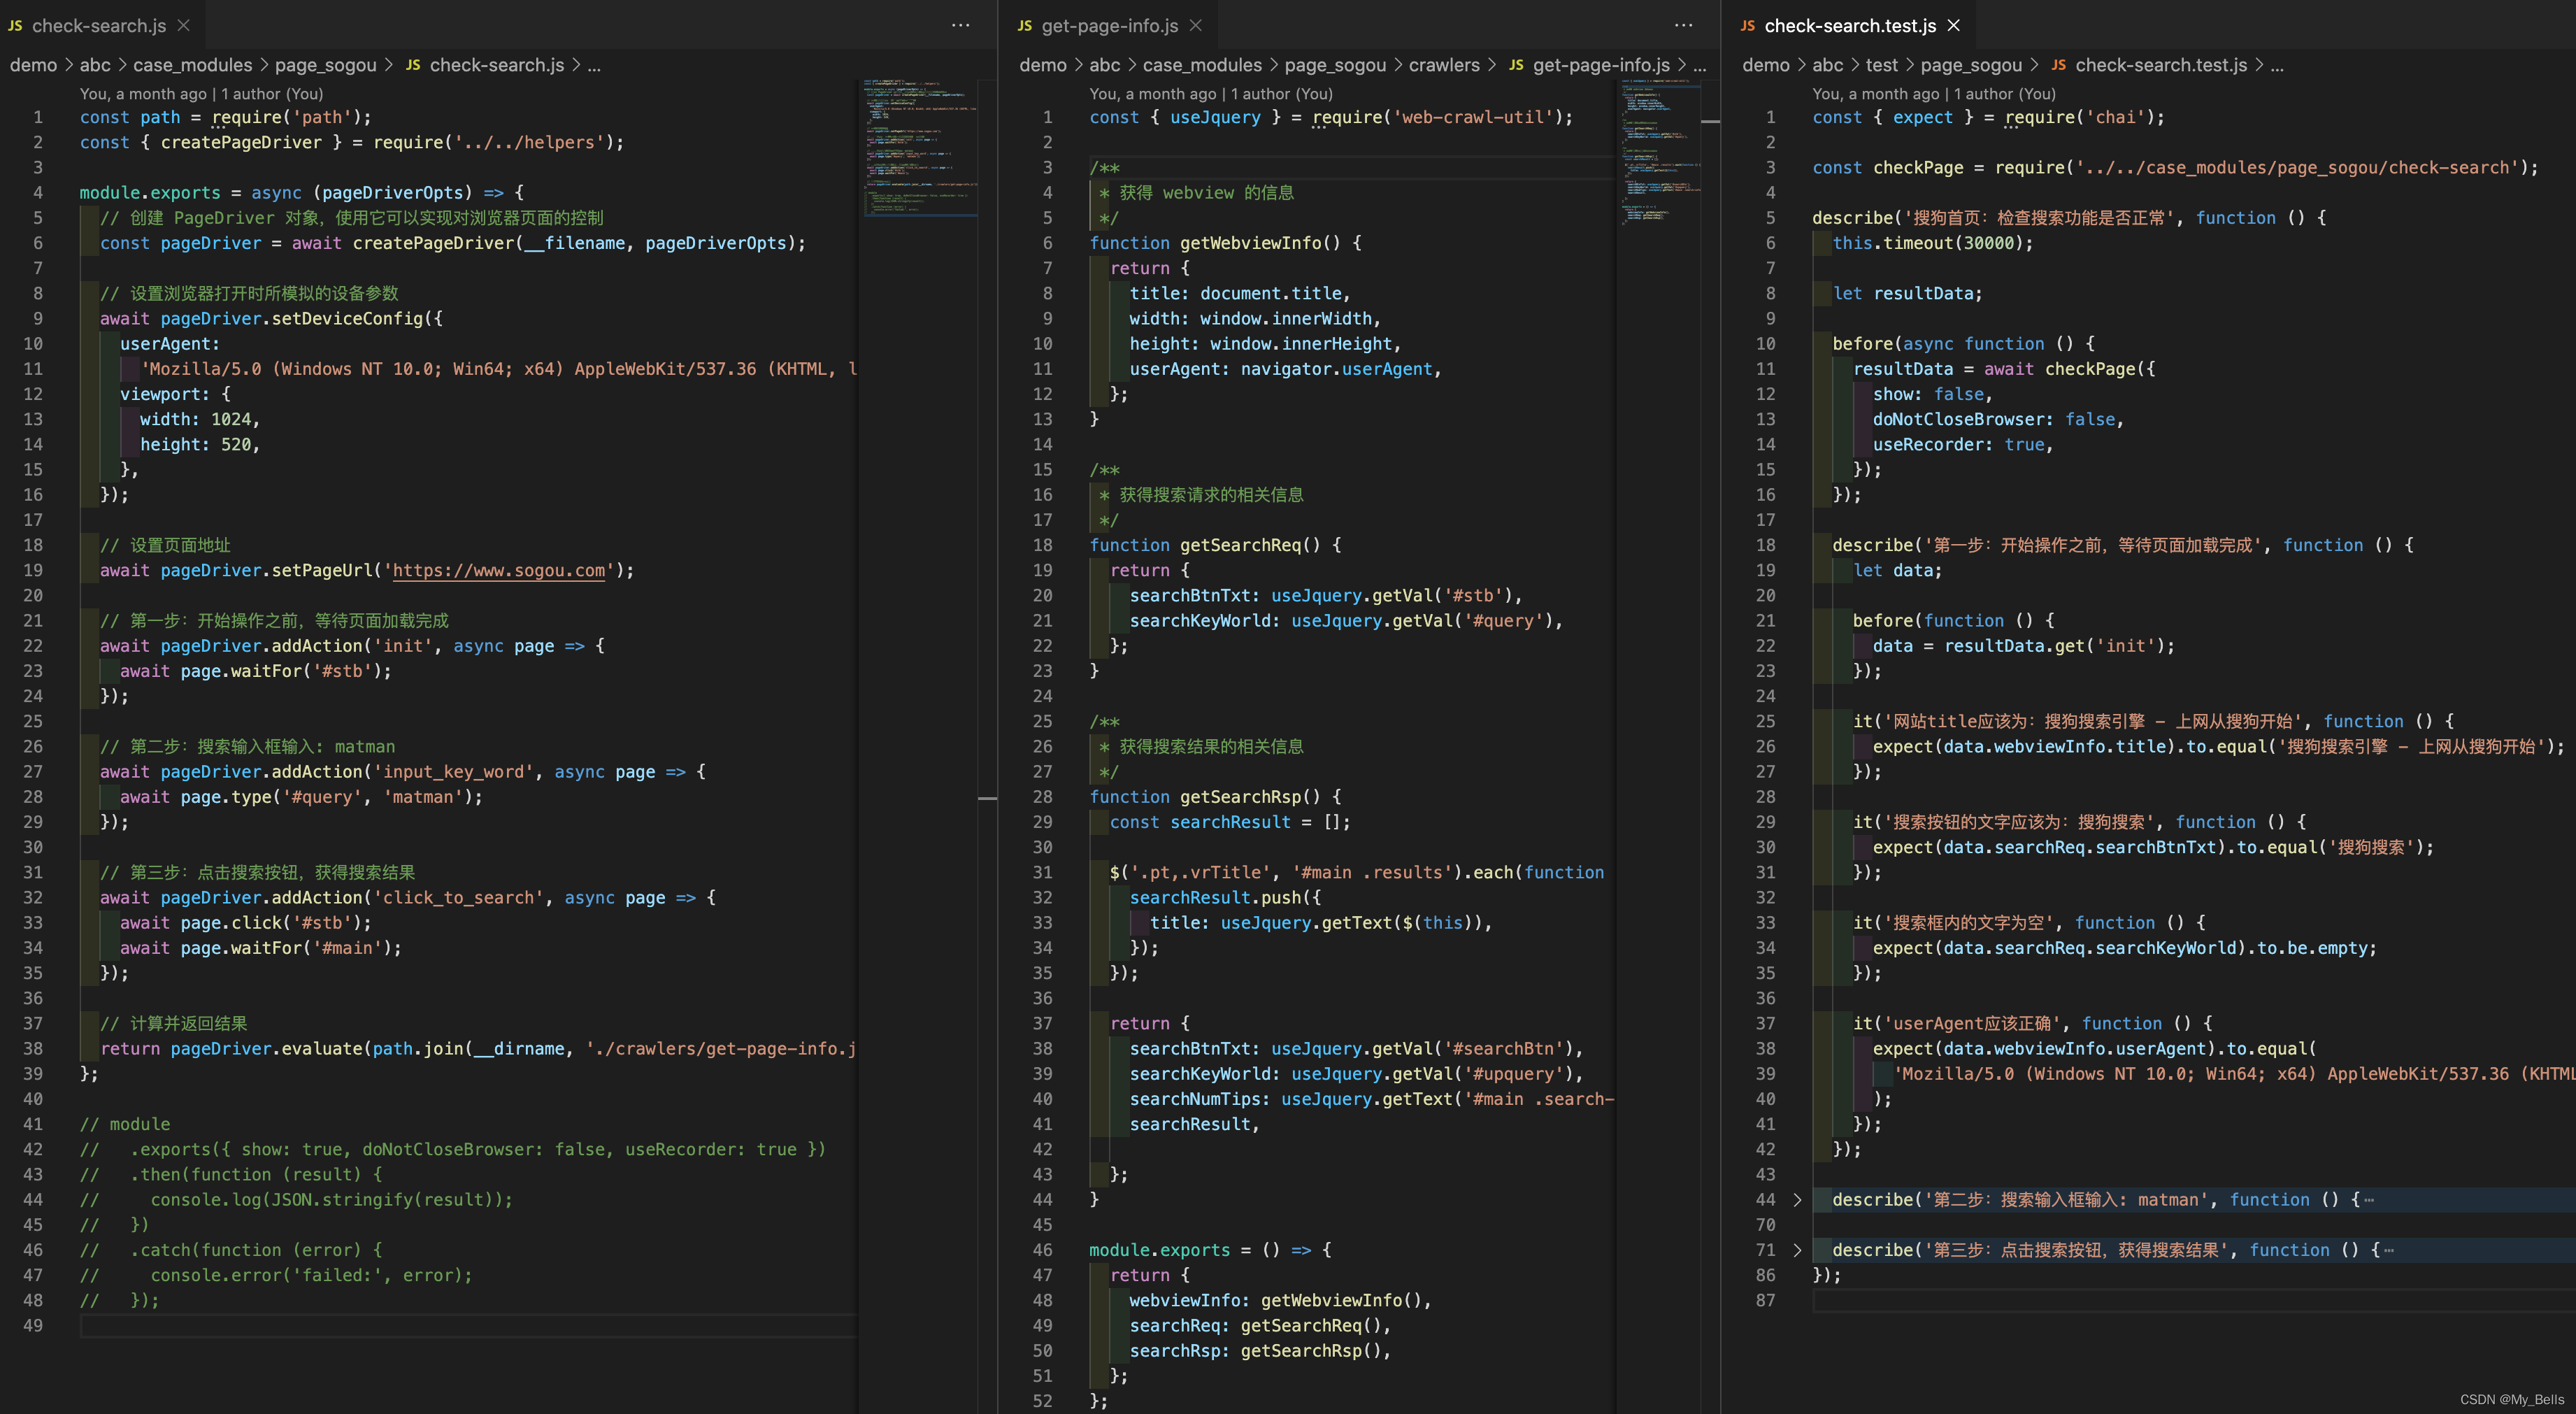Expand folded describe block at line 71
The image size is (2576, 1414).
(1797, 1250)
